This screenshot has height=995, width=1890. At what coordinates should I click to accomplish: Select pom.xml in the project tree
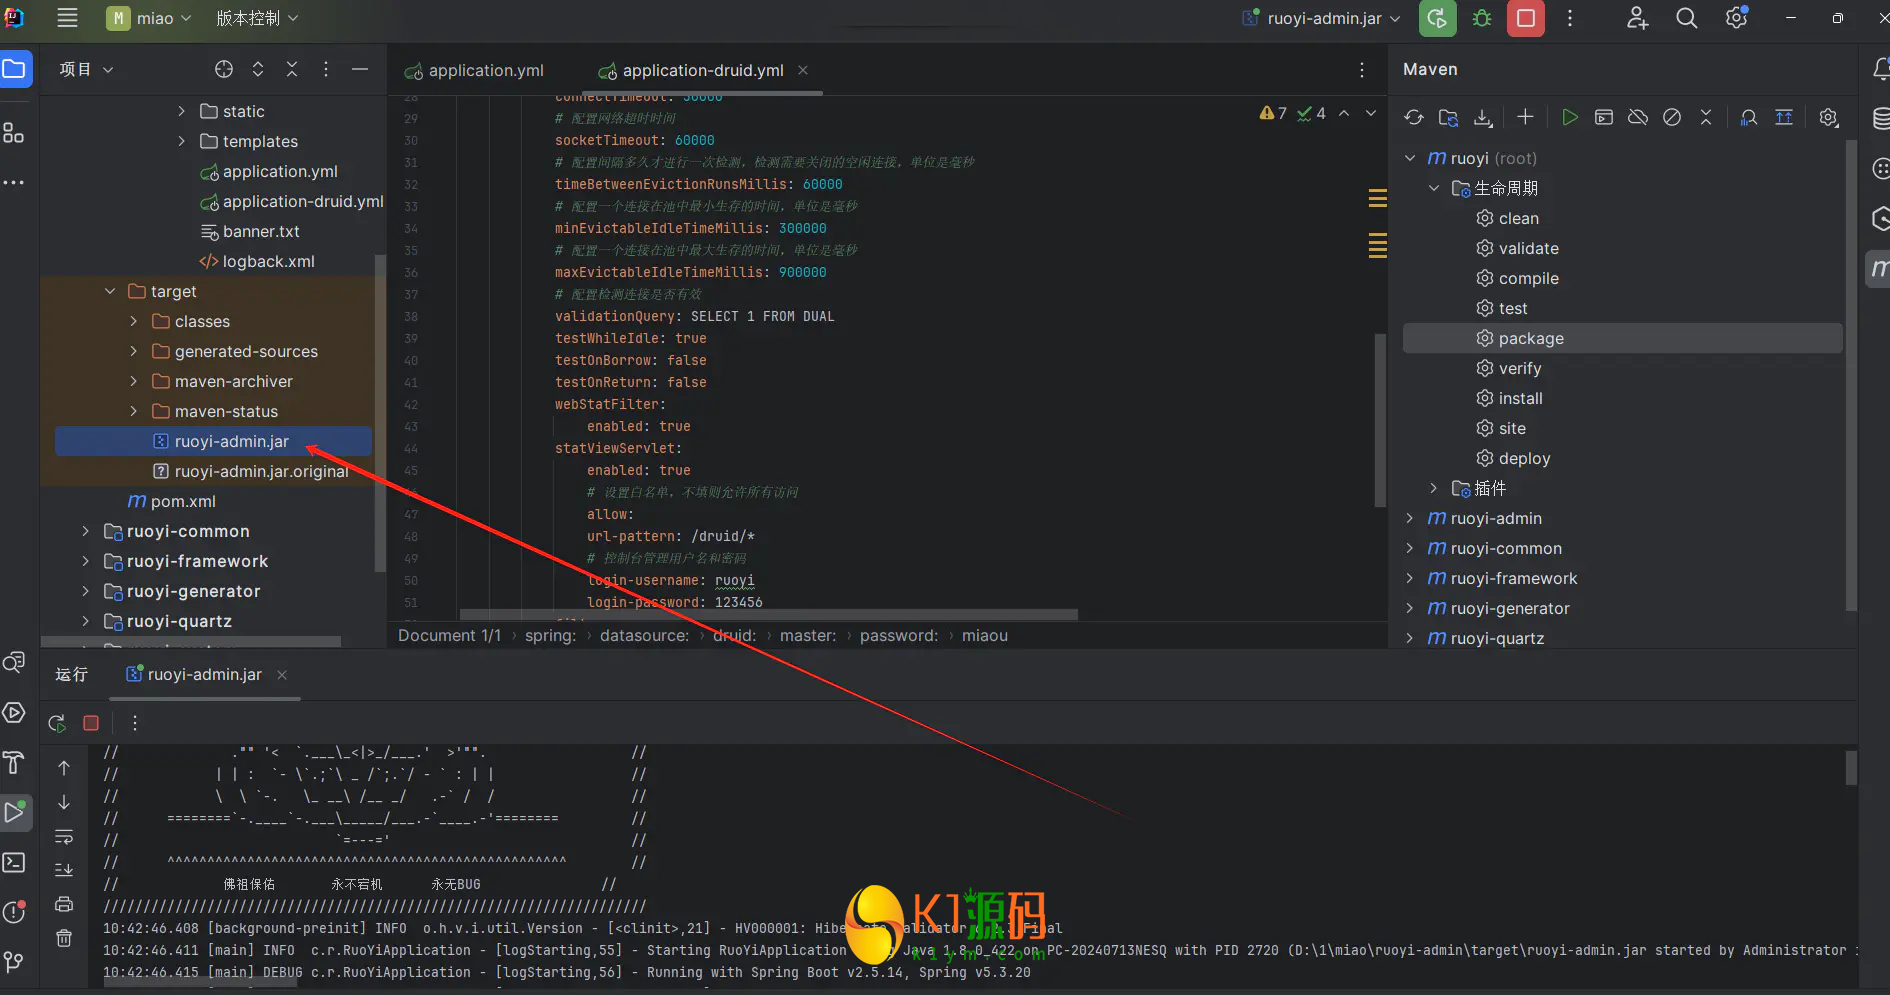coord(183,502)
